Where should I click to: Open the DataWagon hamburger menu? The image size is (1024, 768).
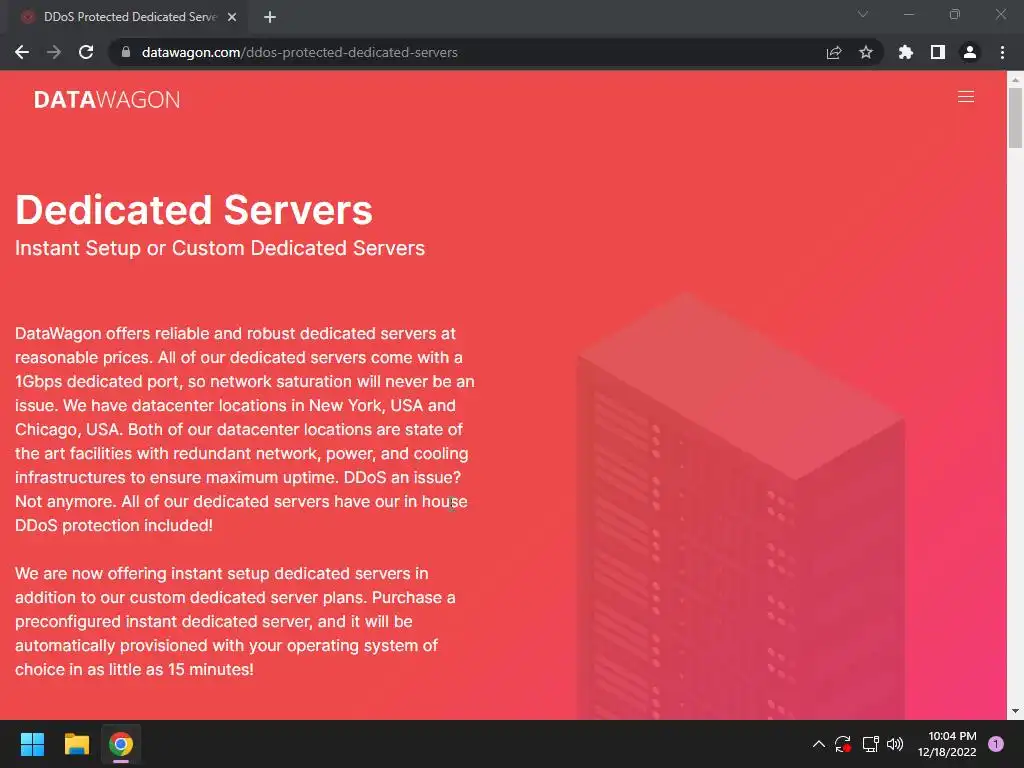966,97
